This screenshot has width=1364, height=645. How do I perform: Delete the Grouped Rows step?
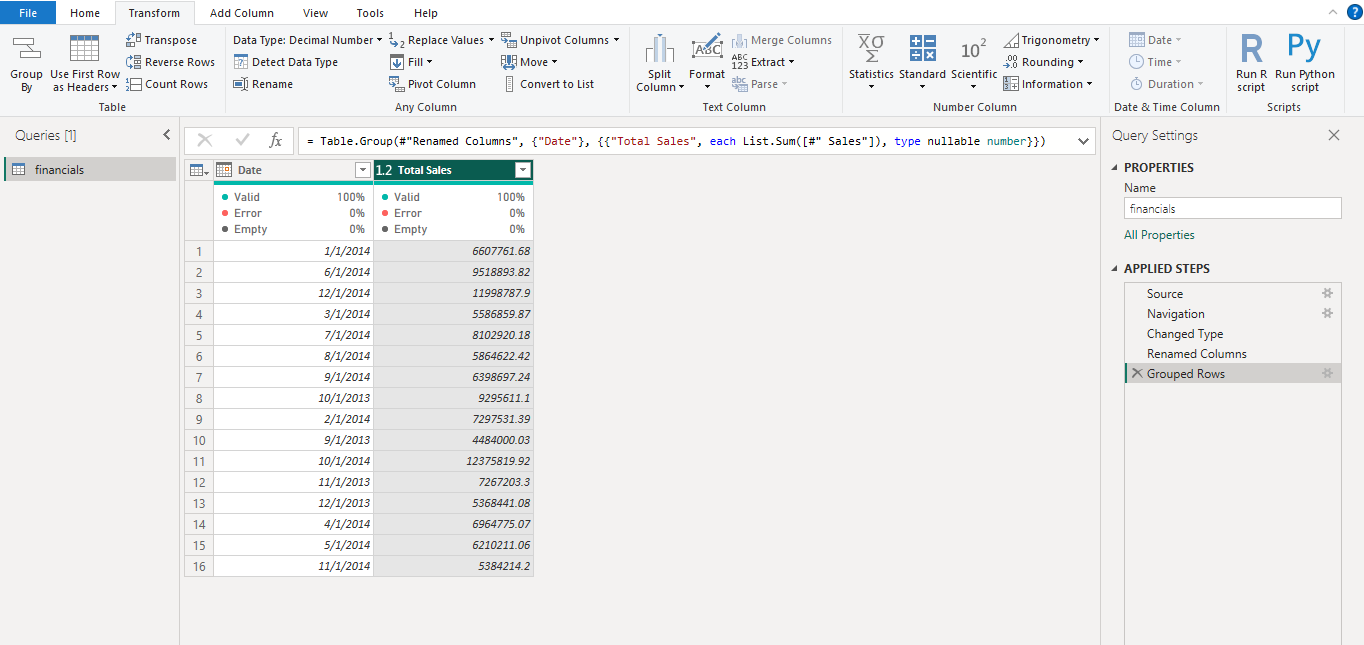pyautogui.click(x=1137, y=373)
